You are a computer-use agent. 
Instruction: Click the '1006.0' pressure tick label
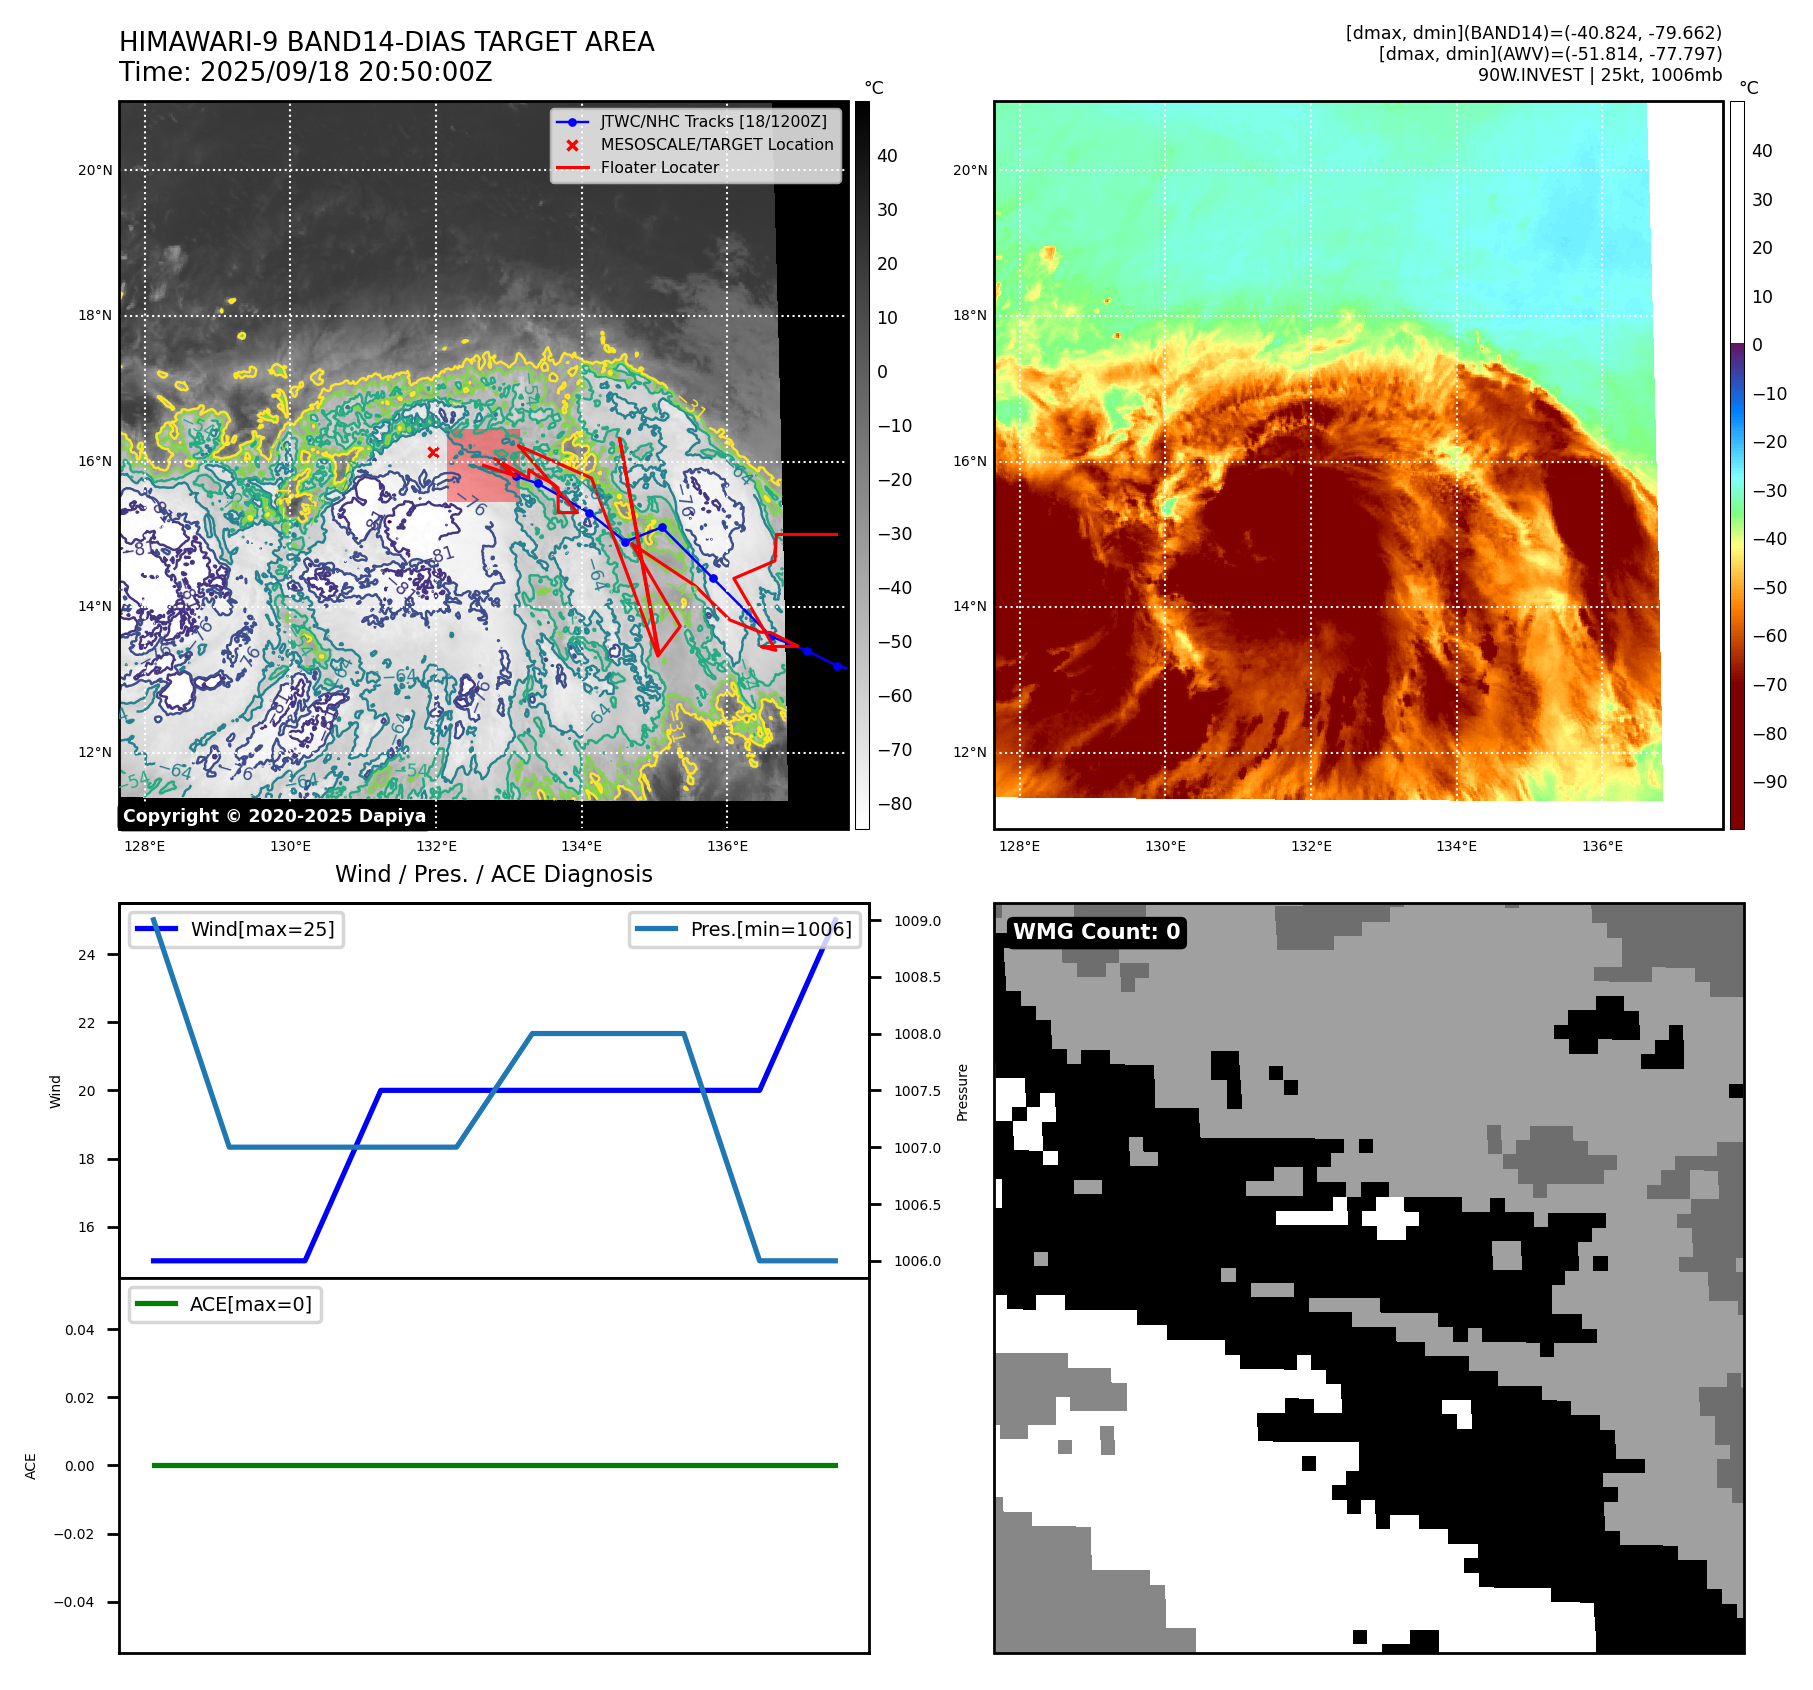pyautogui.click(x=917, y=1261)
